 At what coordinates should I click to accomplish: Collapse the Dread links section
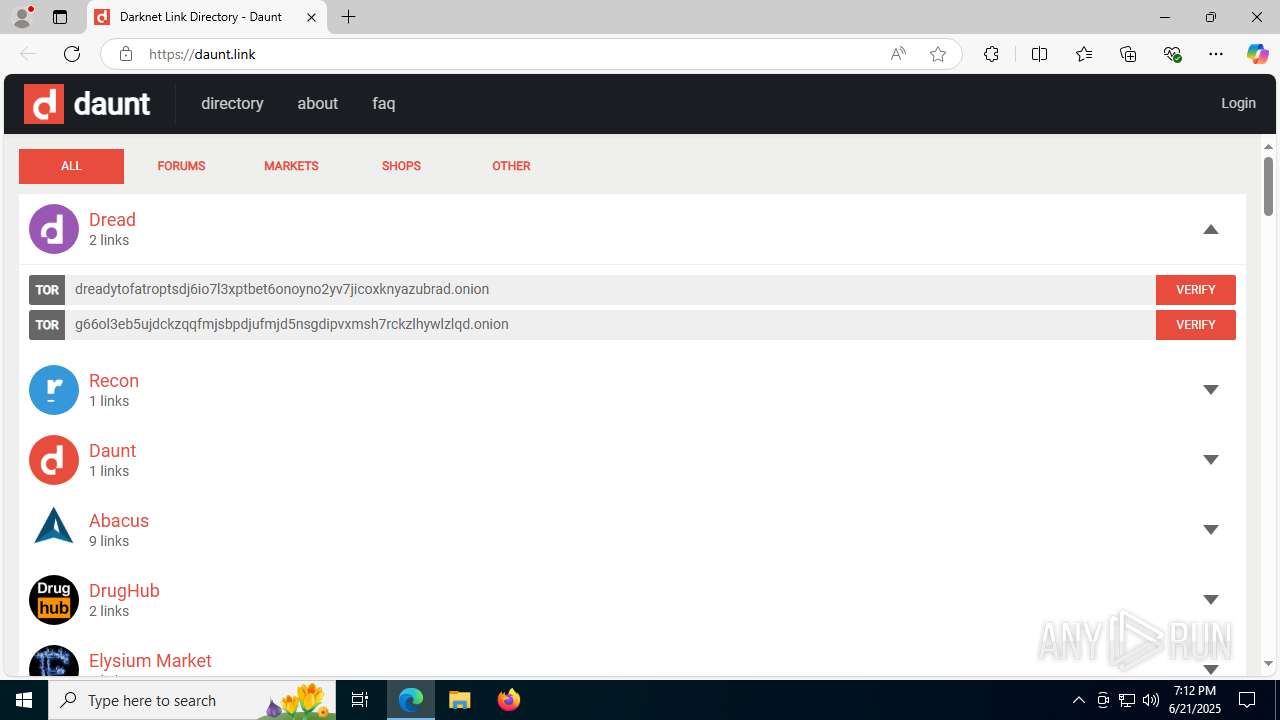[1211, 229]
